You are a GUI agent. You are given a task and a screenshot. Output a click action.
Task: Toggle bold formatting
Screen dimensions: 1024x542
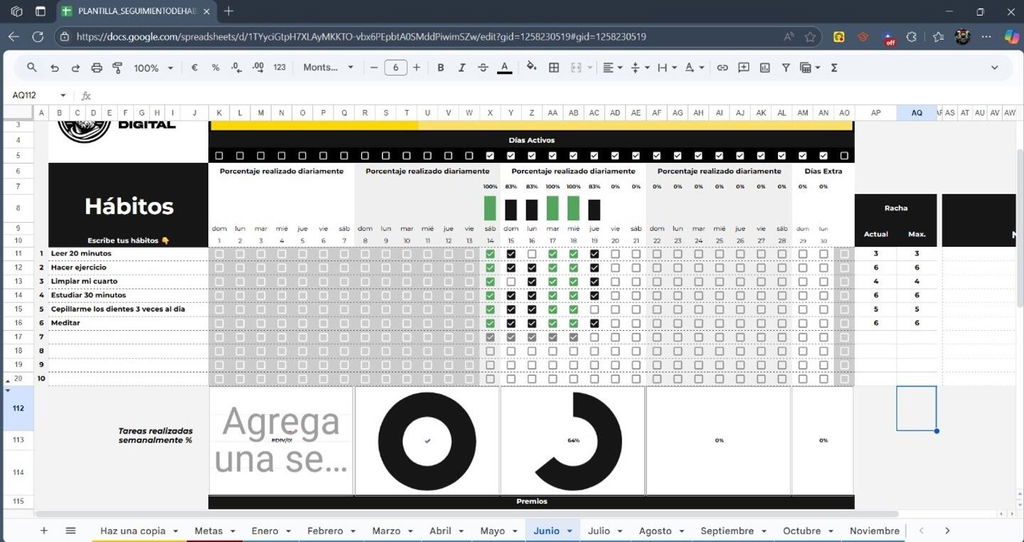click(441, 67)
